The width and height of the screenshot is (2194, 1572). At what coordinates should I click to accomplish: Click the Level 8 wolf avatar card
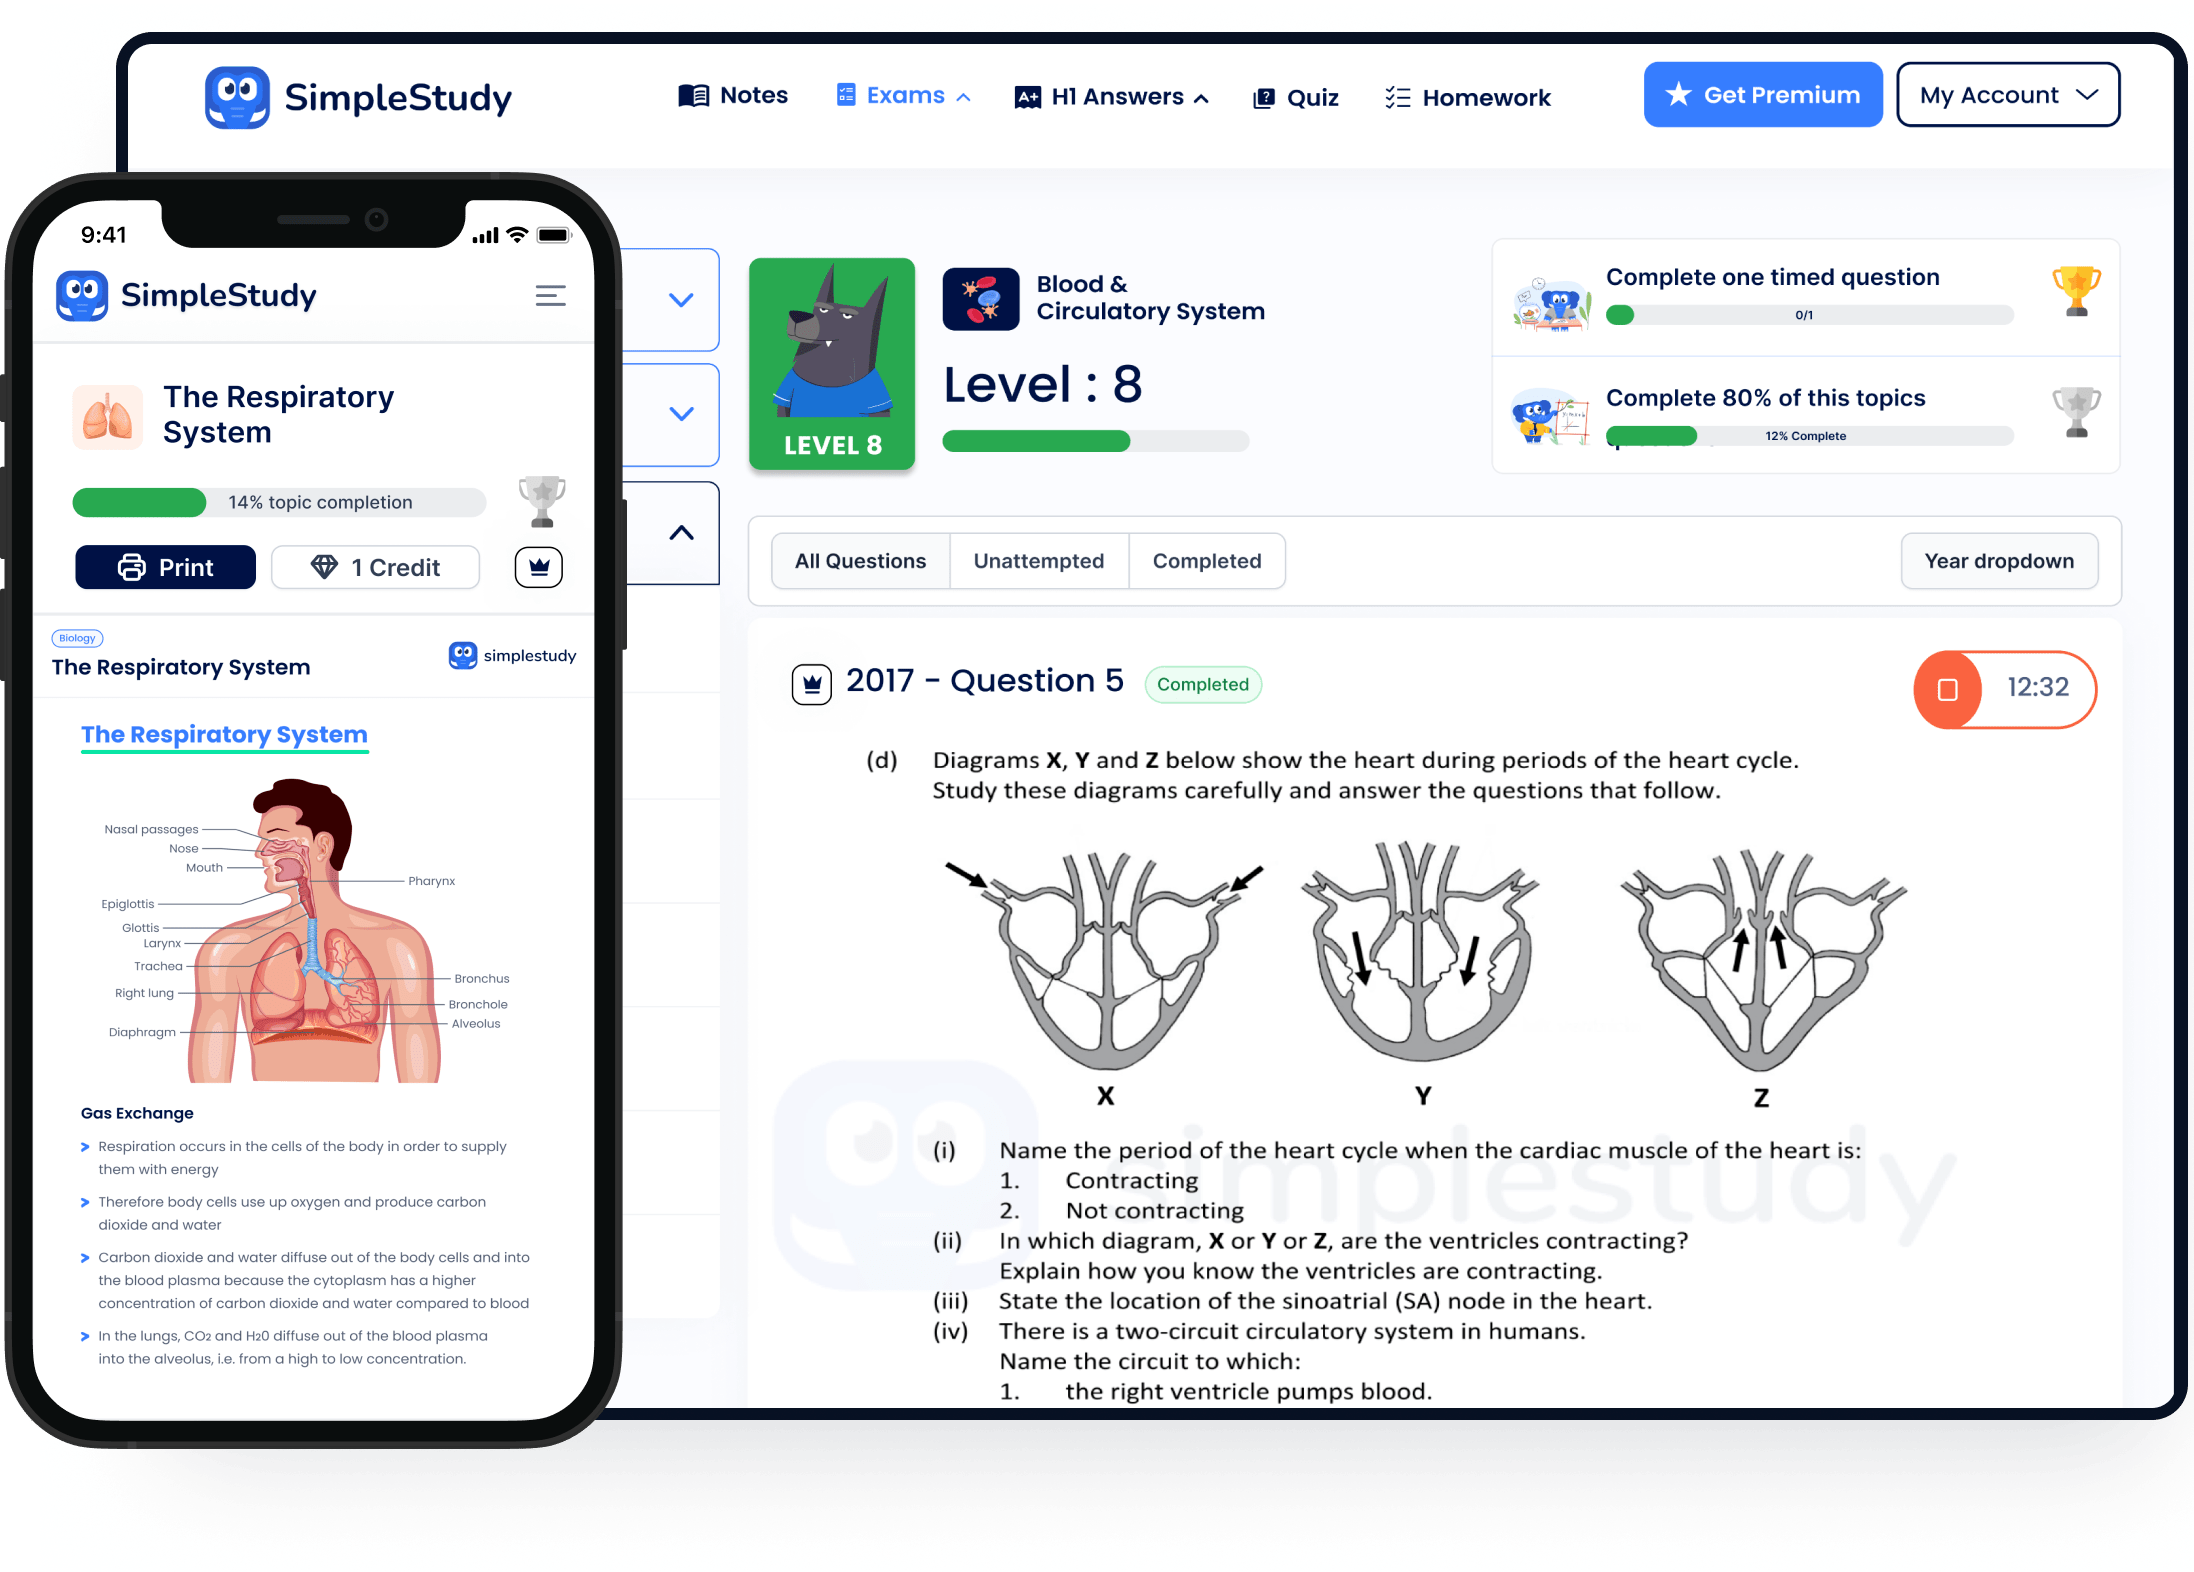[832, 364]
